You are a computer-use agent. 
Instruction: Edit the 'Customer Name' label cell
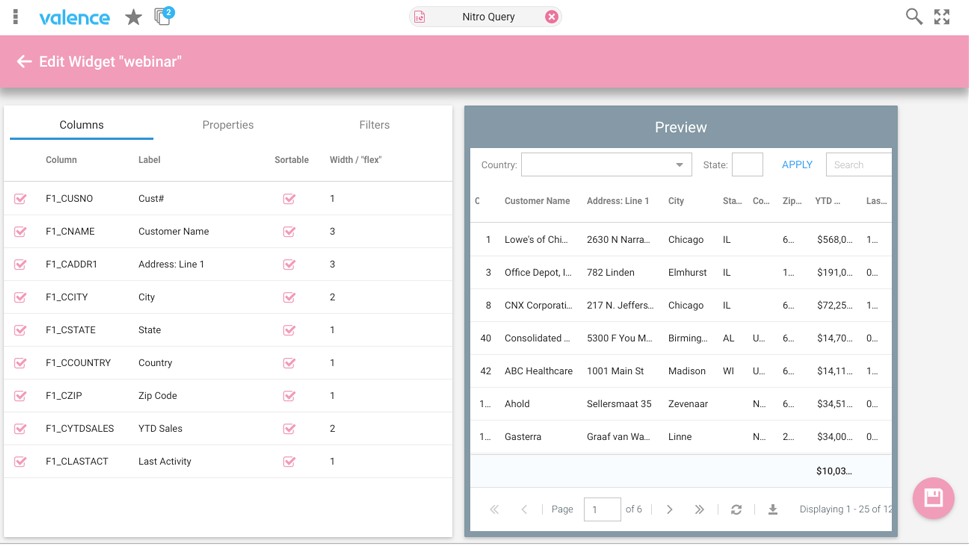[x=174, y=231]
